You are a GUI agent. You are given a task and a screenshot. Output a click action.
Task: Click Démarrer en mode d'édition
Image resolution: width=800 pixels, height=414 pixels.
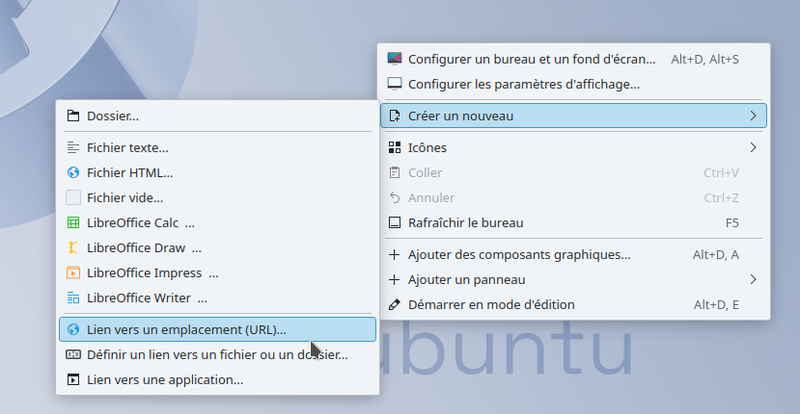pos(491,305)
